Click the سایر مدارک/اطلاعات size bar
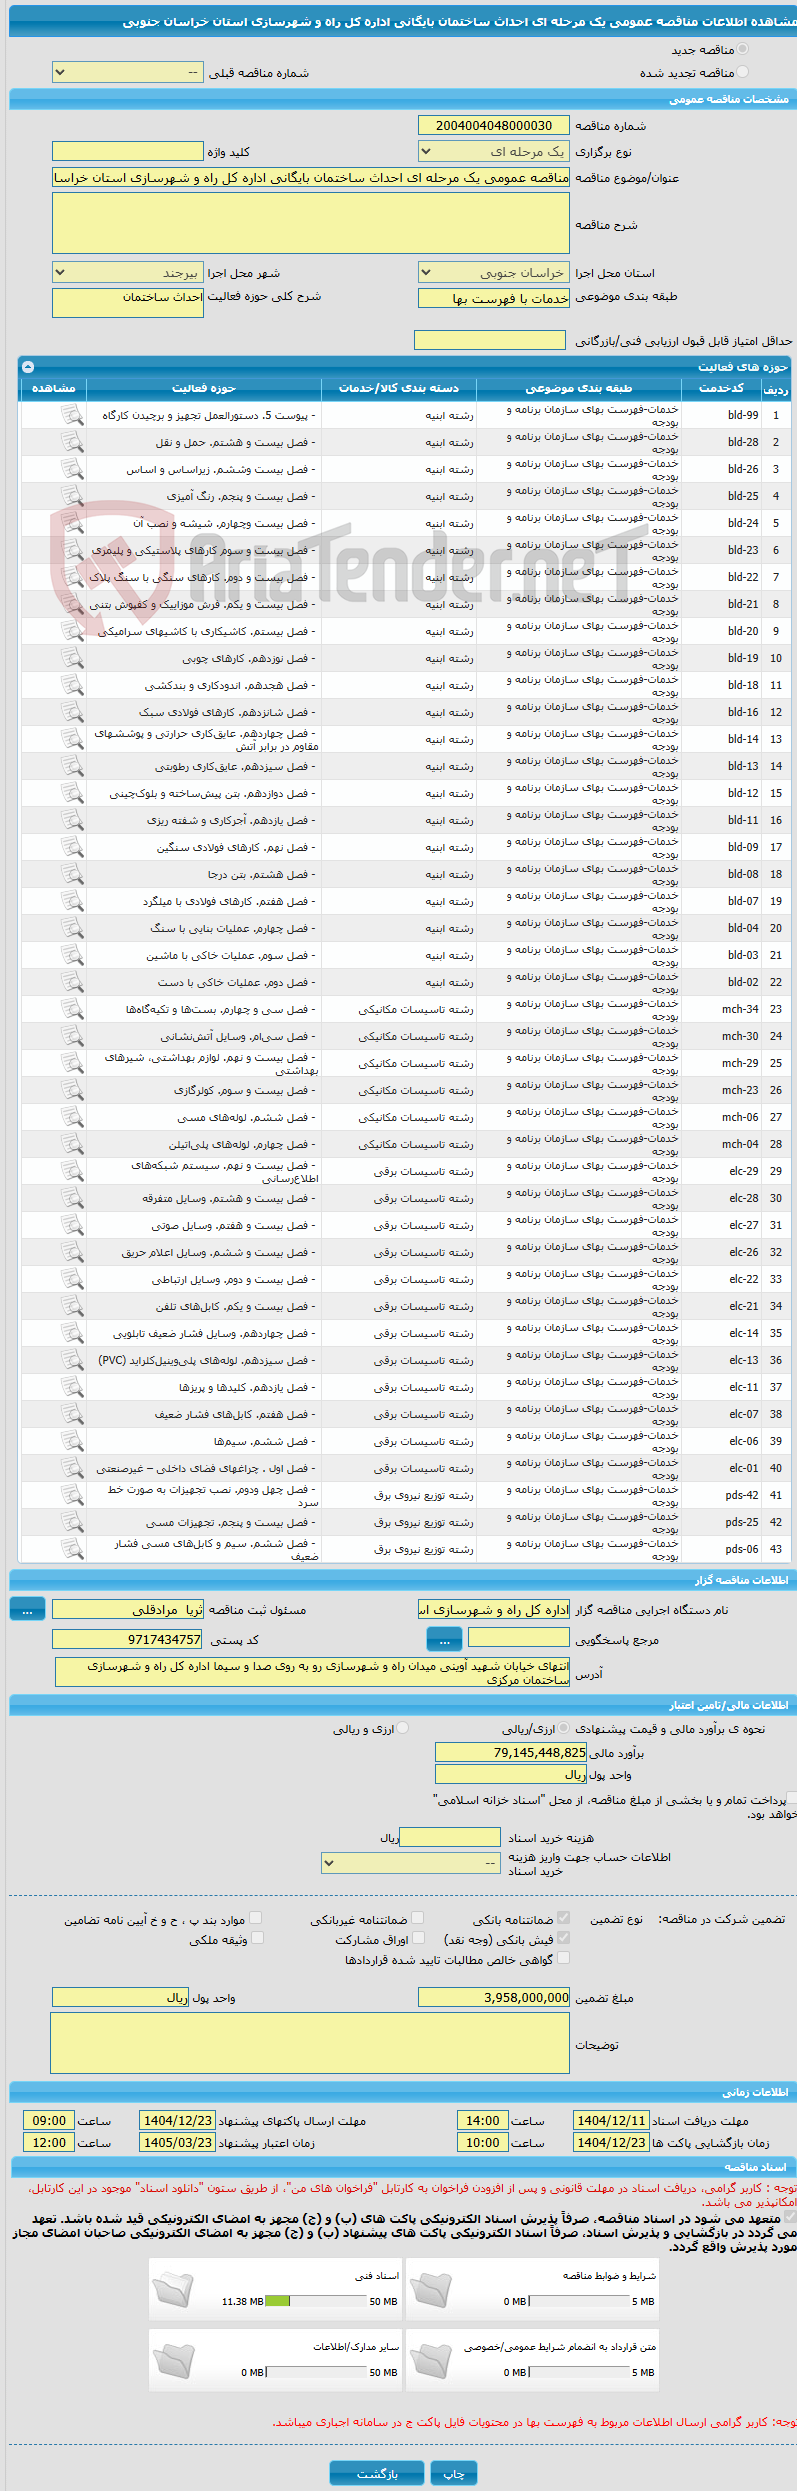 [x=317, y=2372]
